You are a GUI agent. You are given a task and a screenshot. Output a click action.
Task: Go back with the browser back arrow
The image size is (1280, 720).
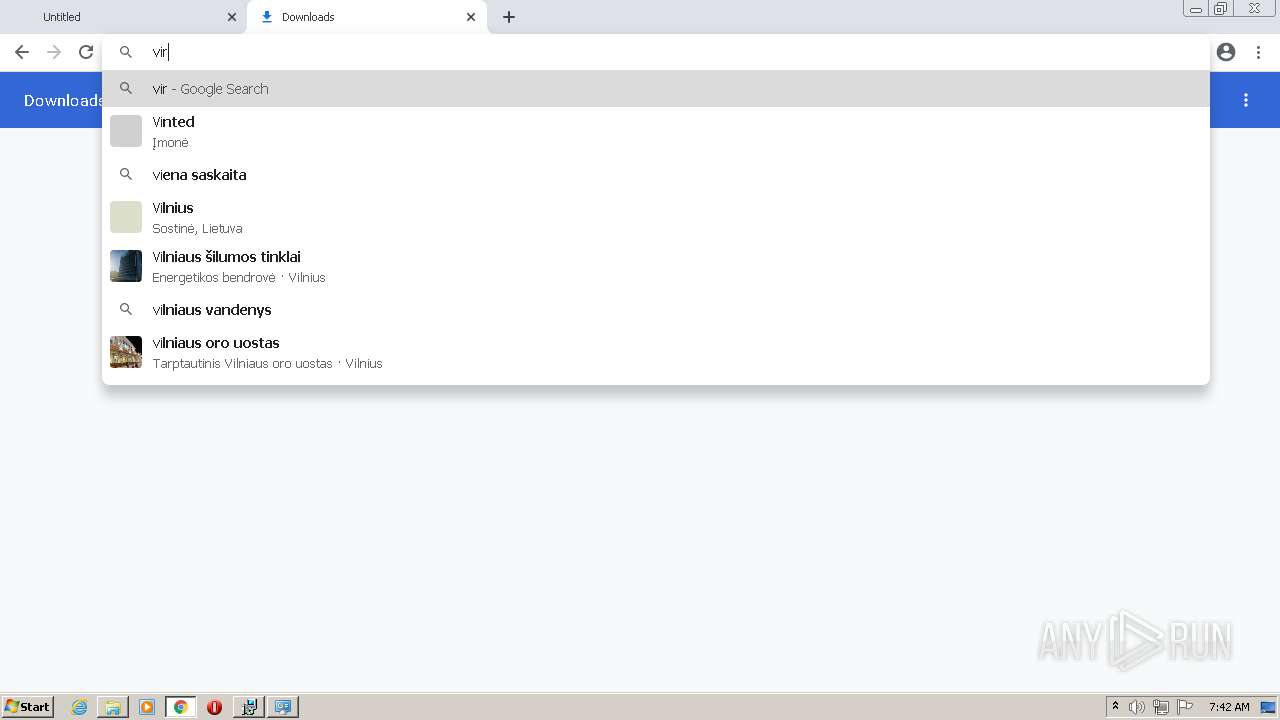tap(22, 52)
